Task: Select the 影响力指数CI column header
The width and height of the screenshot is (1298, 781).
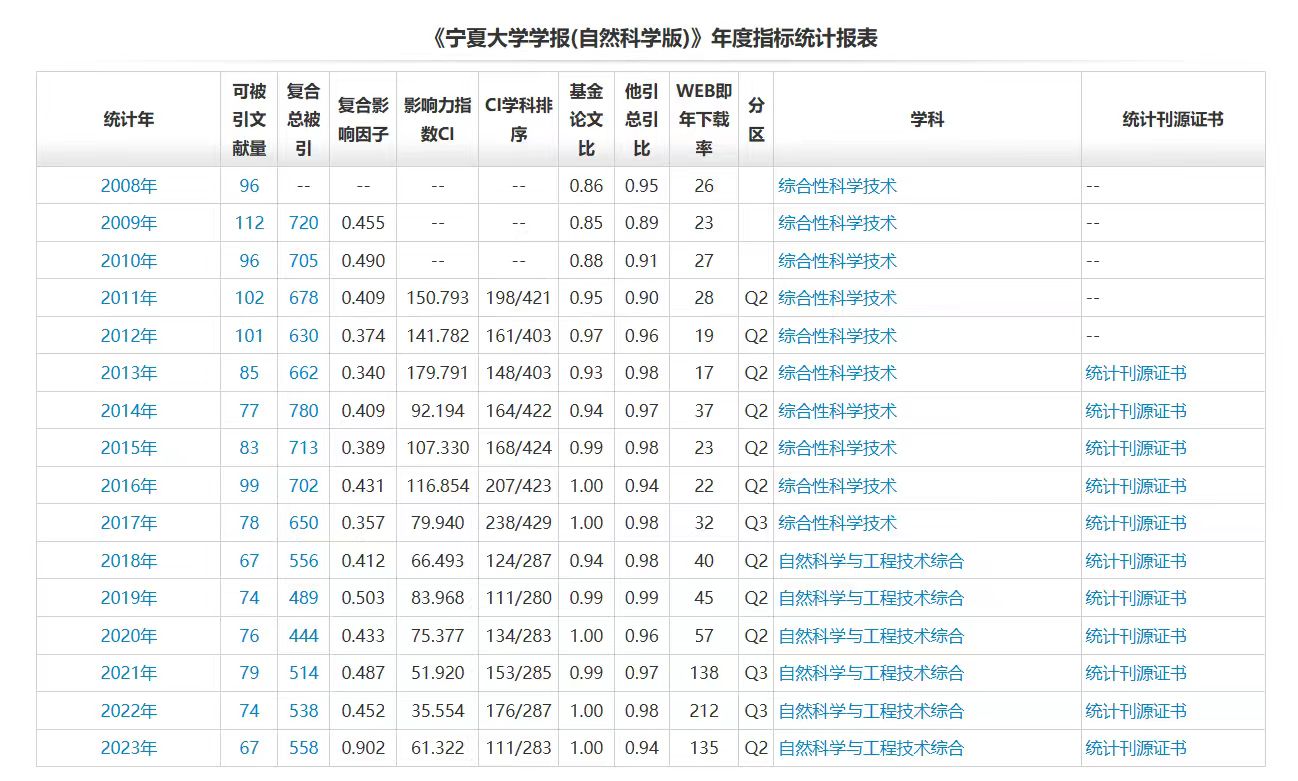Action: coord(437,119)
